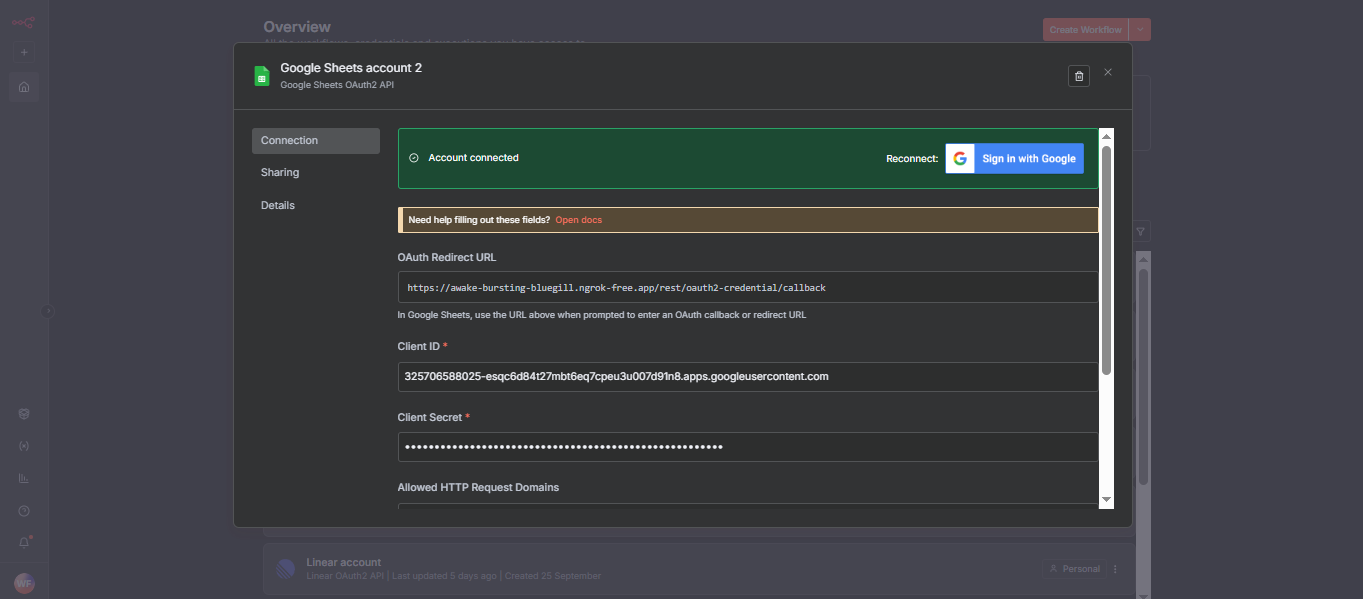
Task: Open Overview via the home icon
Action: (23, 87)
